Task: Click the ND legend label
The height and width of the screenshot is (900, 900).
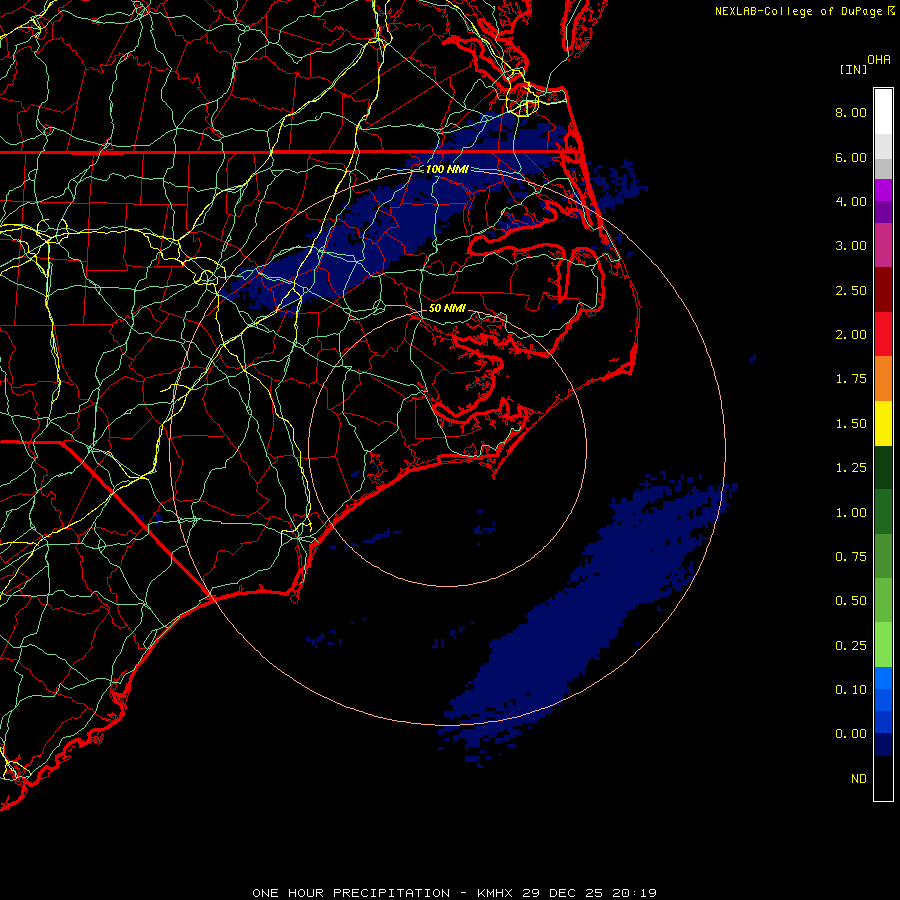Action: [x=859, y=779]
